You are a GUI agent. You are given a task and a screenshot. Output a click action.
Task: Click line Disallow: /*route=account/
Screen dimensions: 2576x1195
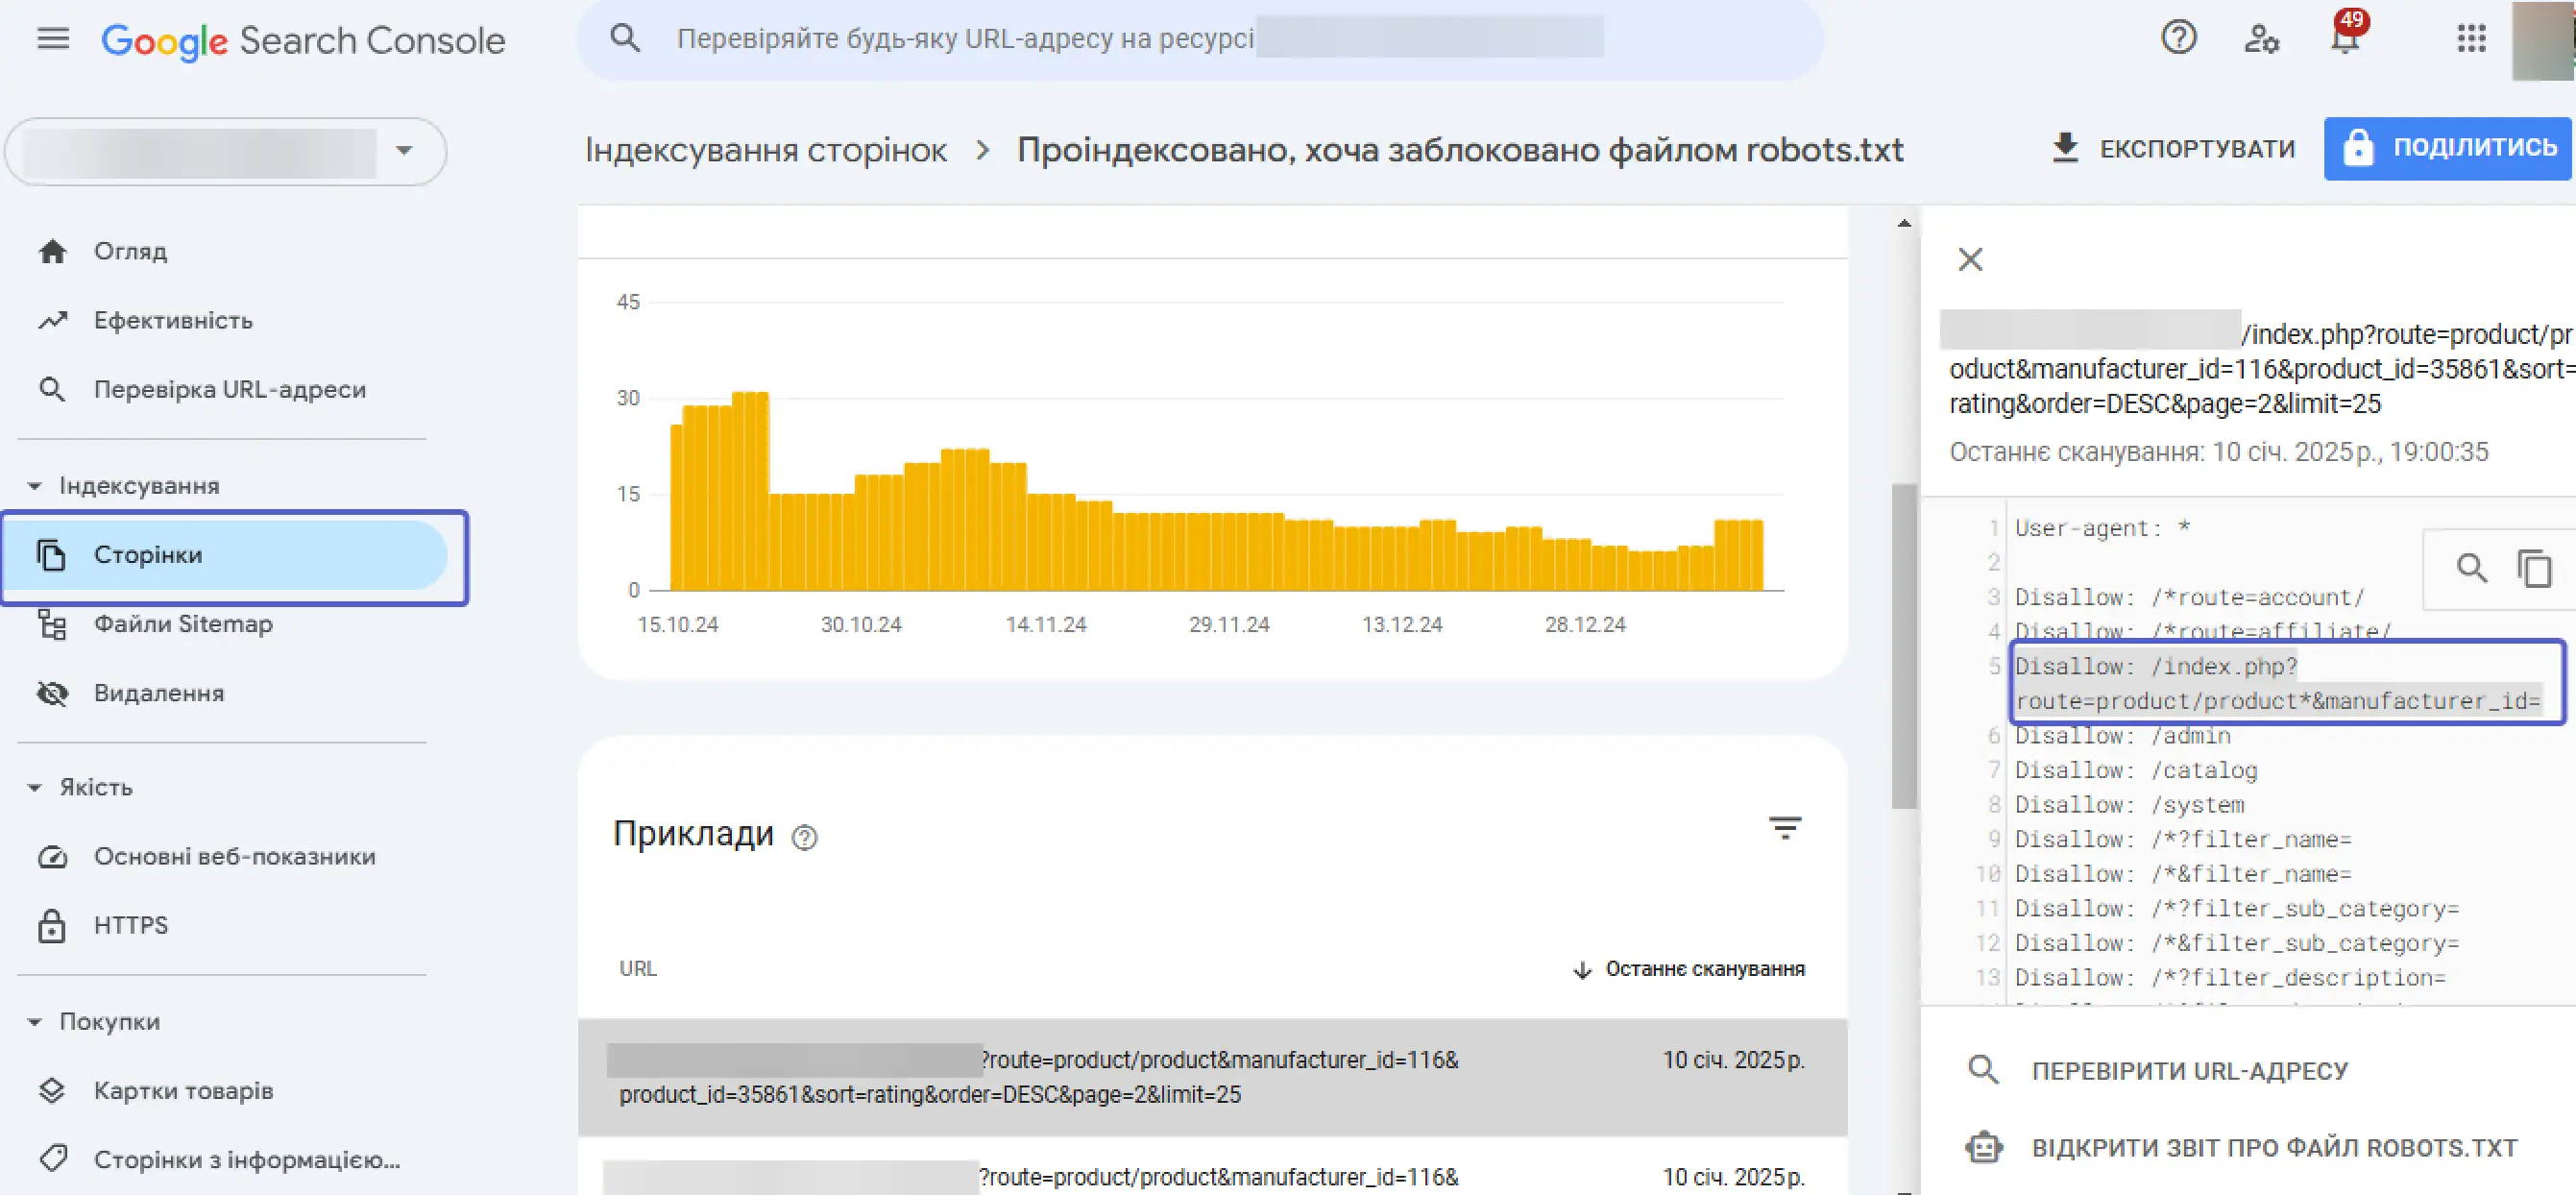coord(2189,597)
